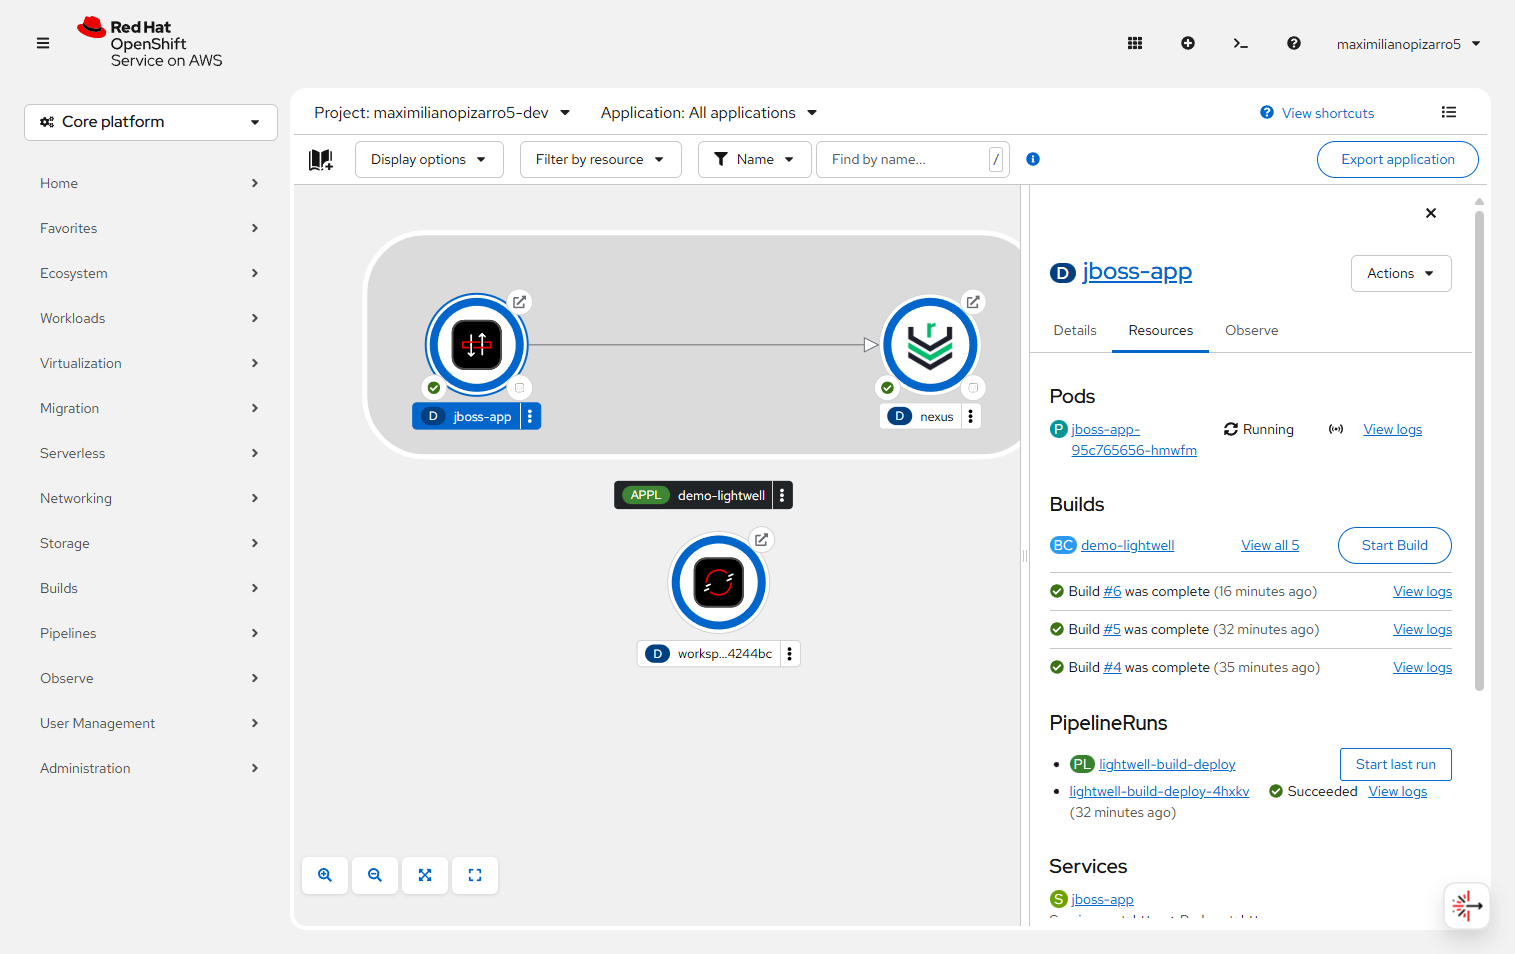
Task: Open the jboss-app node kebab menu
Action: pos(530,416)
